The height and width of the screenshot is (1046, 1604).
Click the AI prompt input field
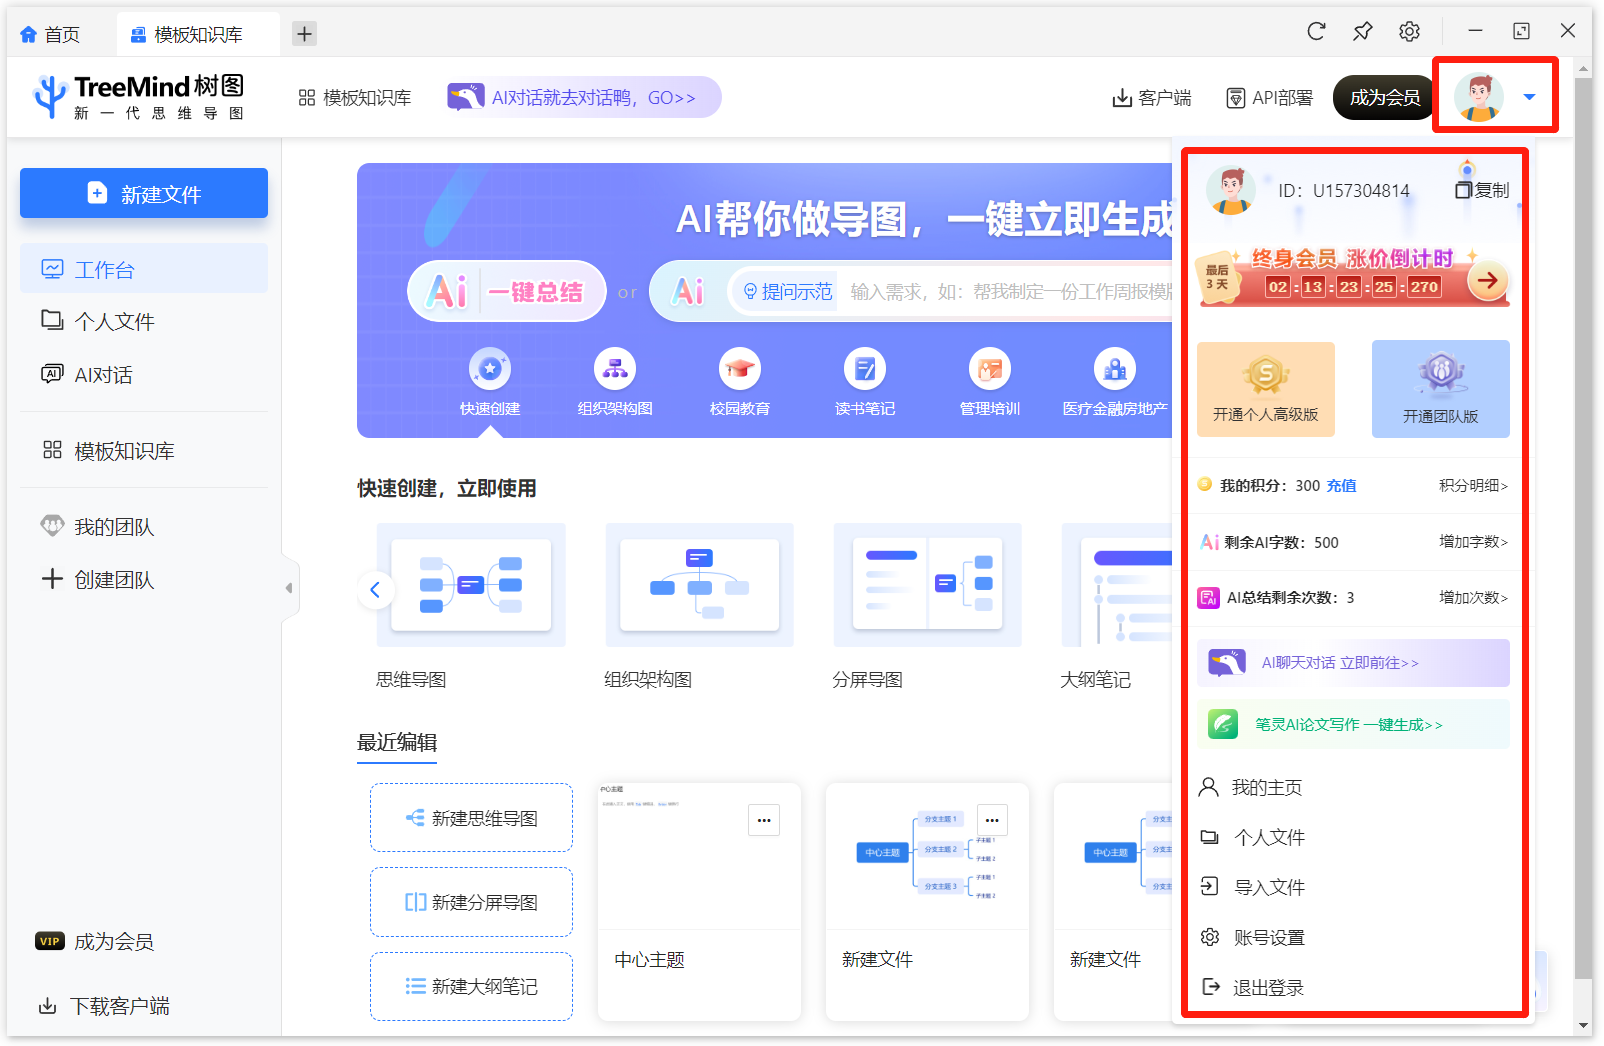[x=1010, y=291]
